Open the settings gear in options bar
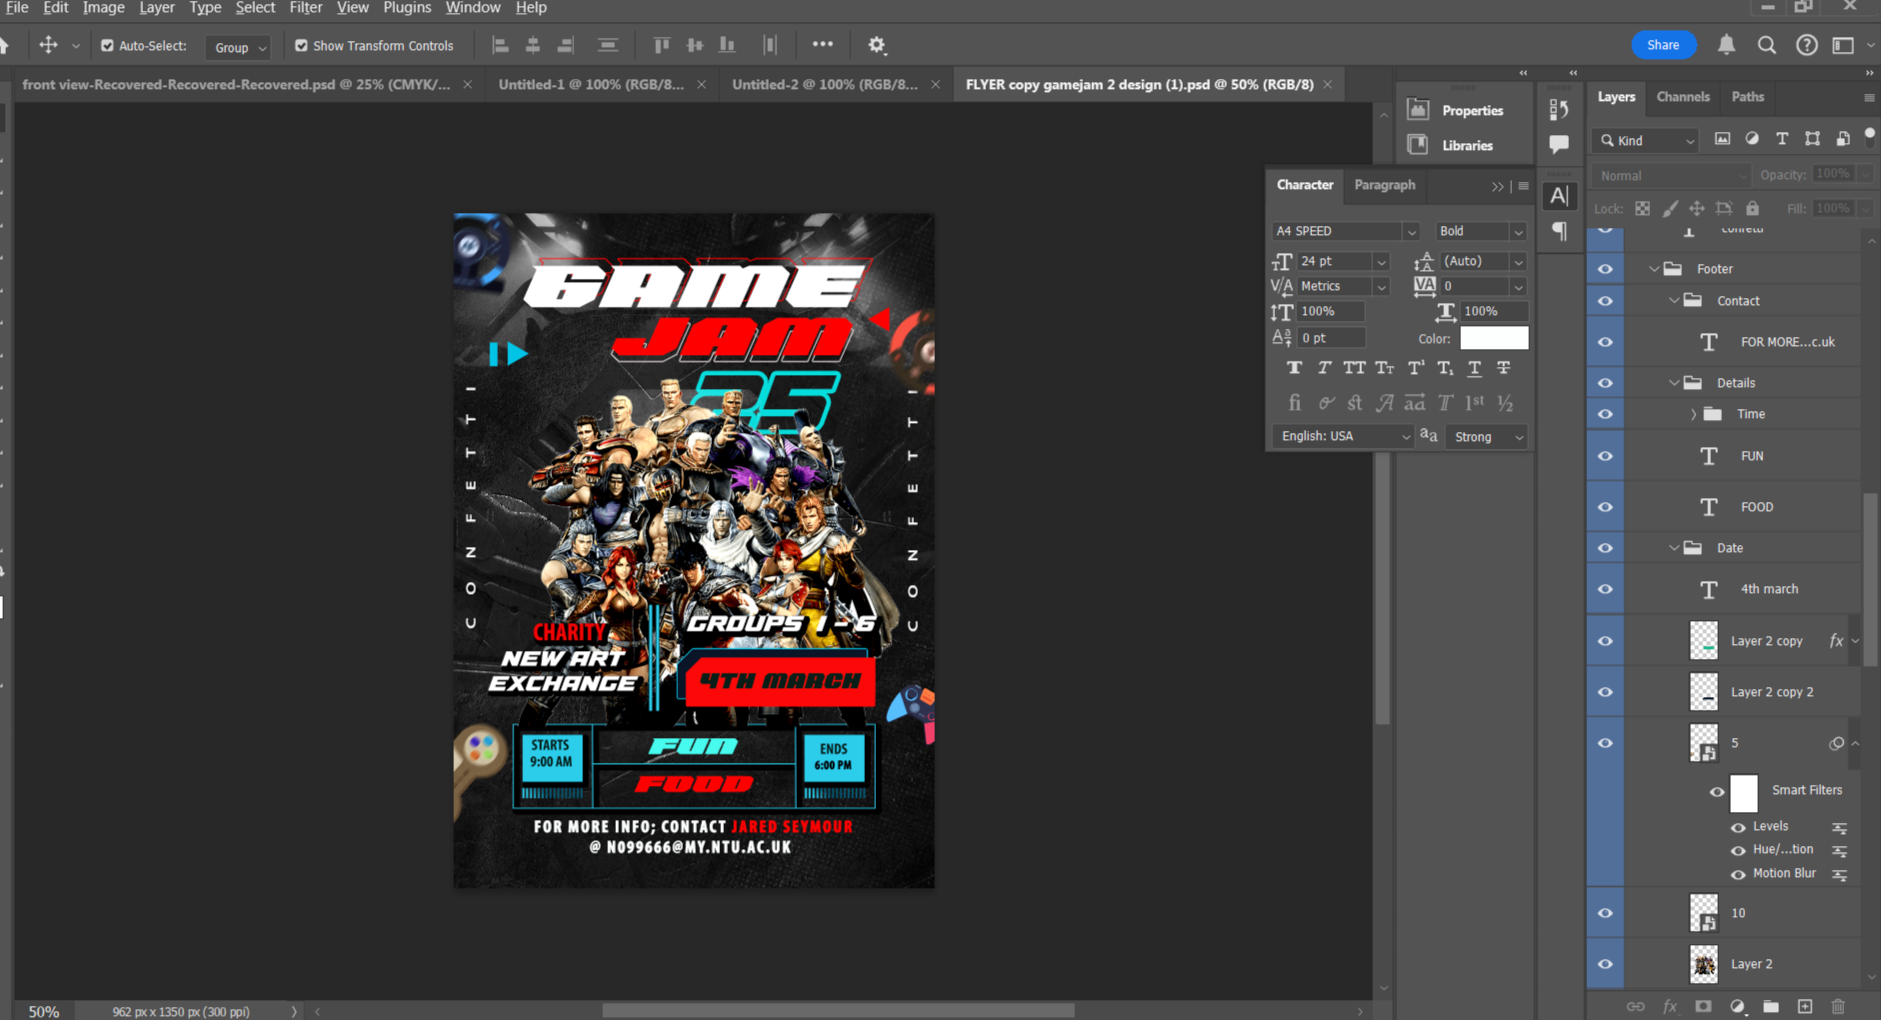 click(x=877, y=45)
